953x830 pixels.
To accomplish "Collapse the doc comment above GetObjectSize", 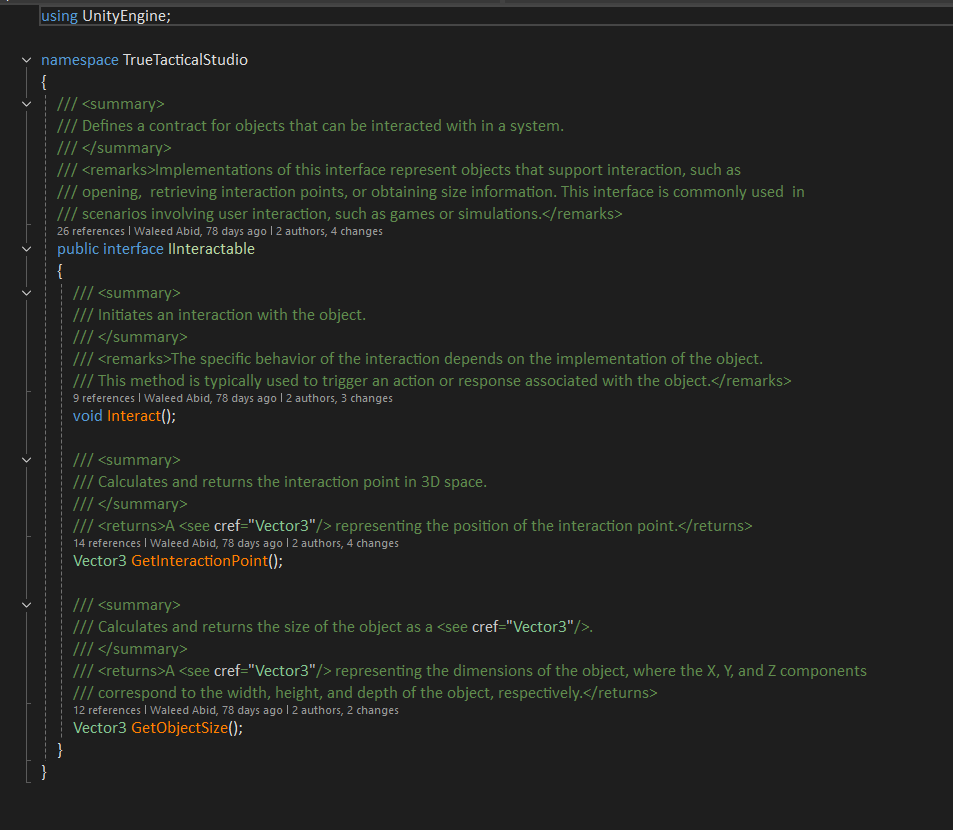I will [26, 605].
